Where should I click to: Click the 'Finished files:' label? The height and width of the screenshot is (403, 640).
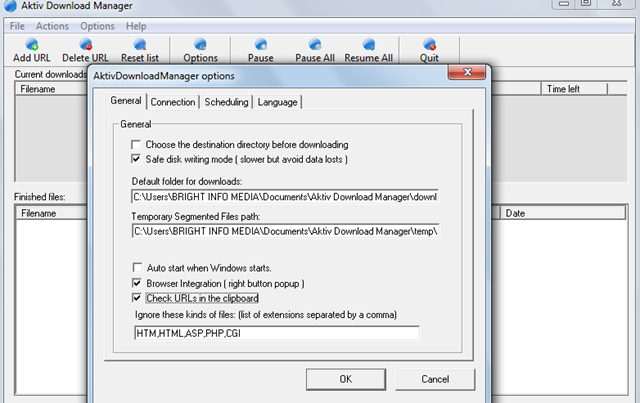(40, 197)
